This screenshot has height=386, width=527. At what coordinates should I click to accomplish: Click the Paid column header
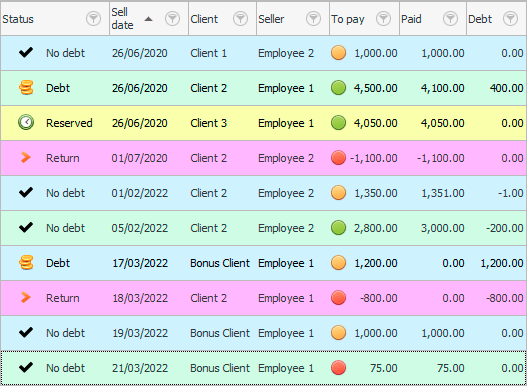click(433, 19)
